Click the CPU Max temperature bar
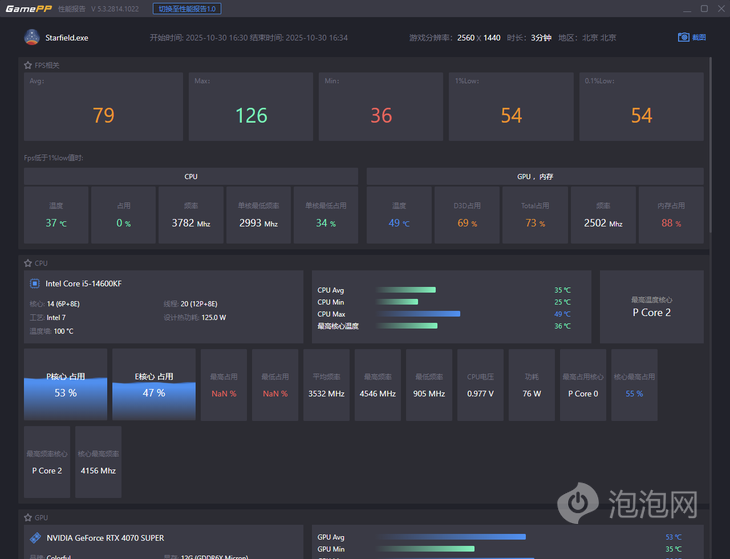Viewport: 730px width, 559px height. (x=419, y=314)
